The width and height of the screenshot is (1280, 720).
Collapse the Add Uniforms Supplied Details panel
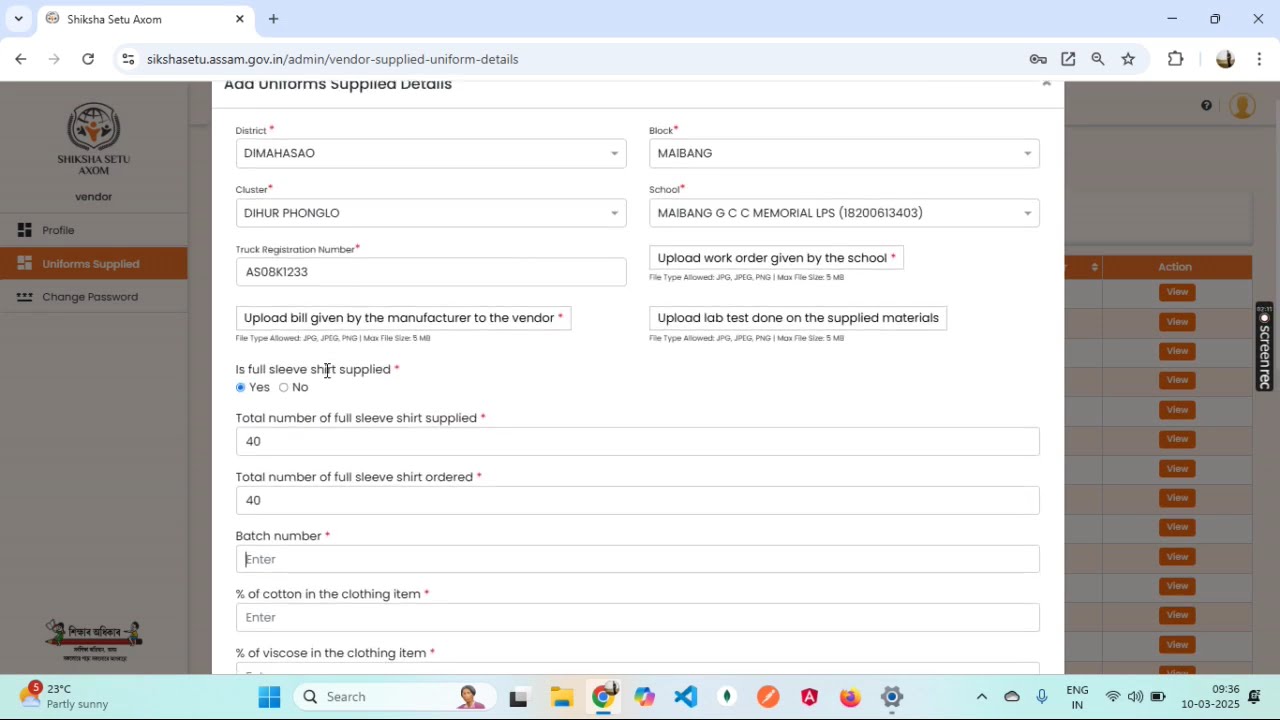click(x=1046, y=84)
